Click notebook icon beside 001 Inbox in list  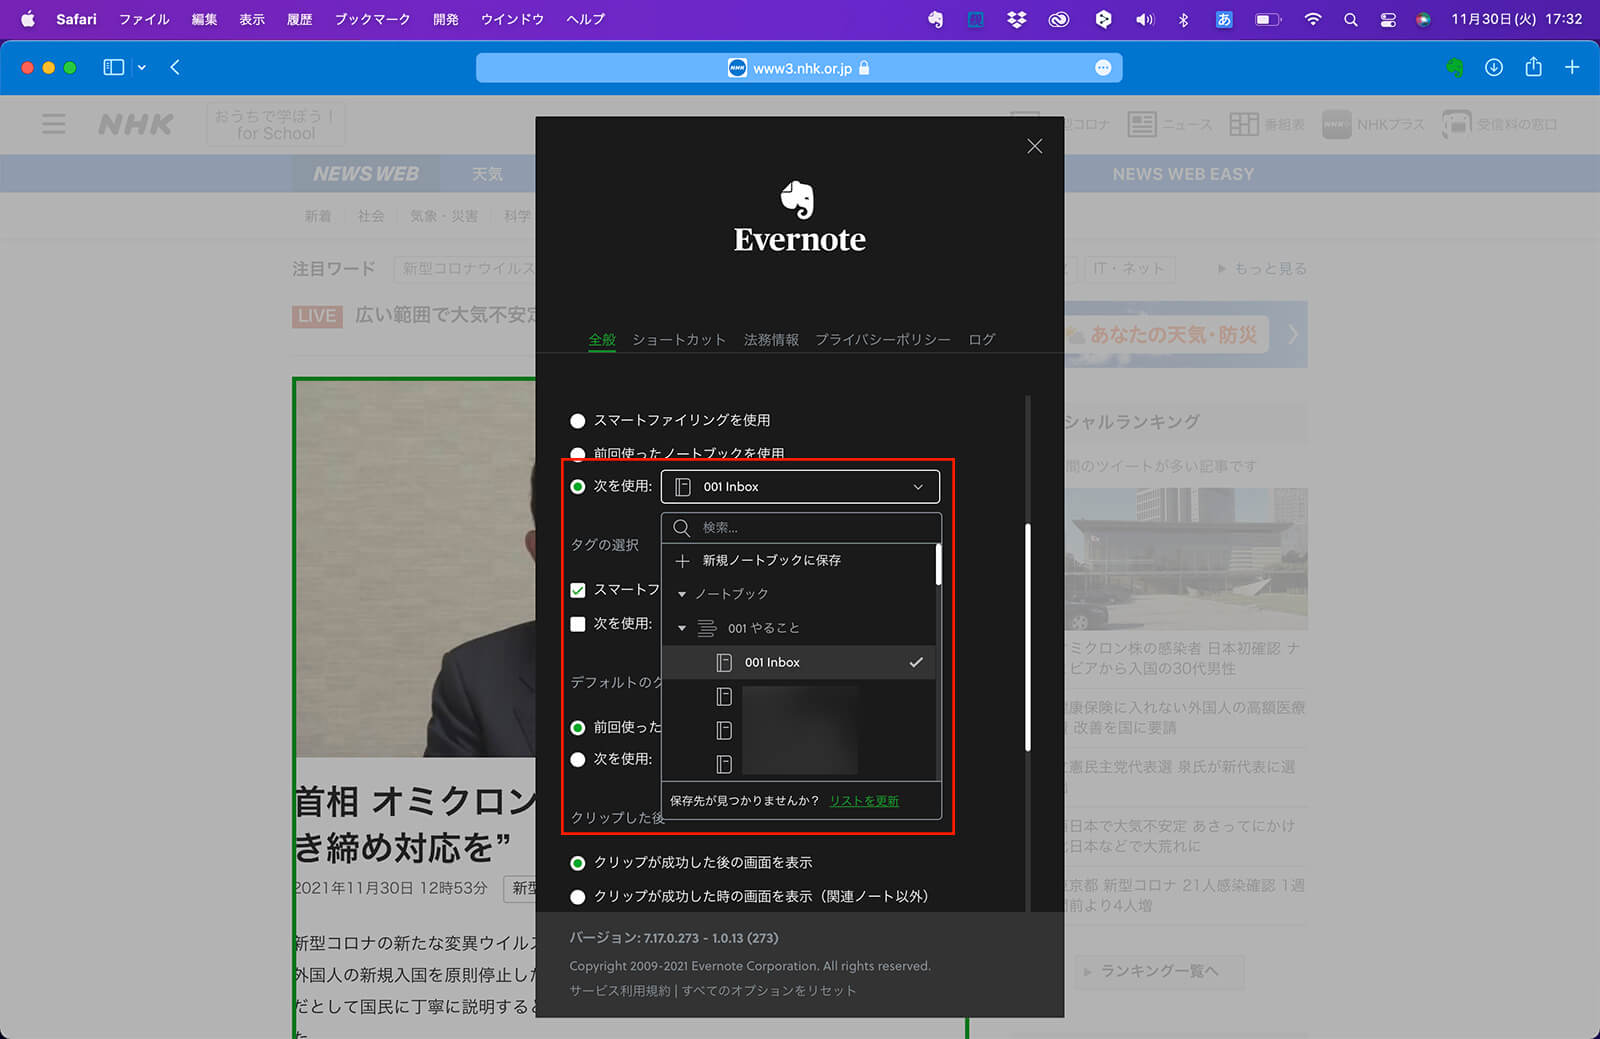click(x=724, y=662)
